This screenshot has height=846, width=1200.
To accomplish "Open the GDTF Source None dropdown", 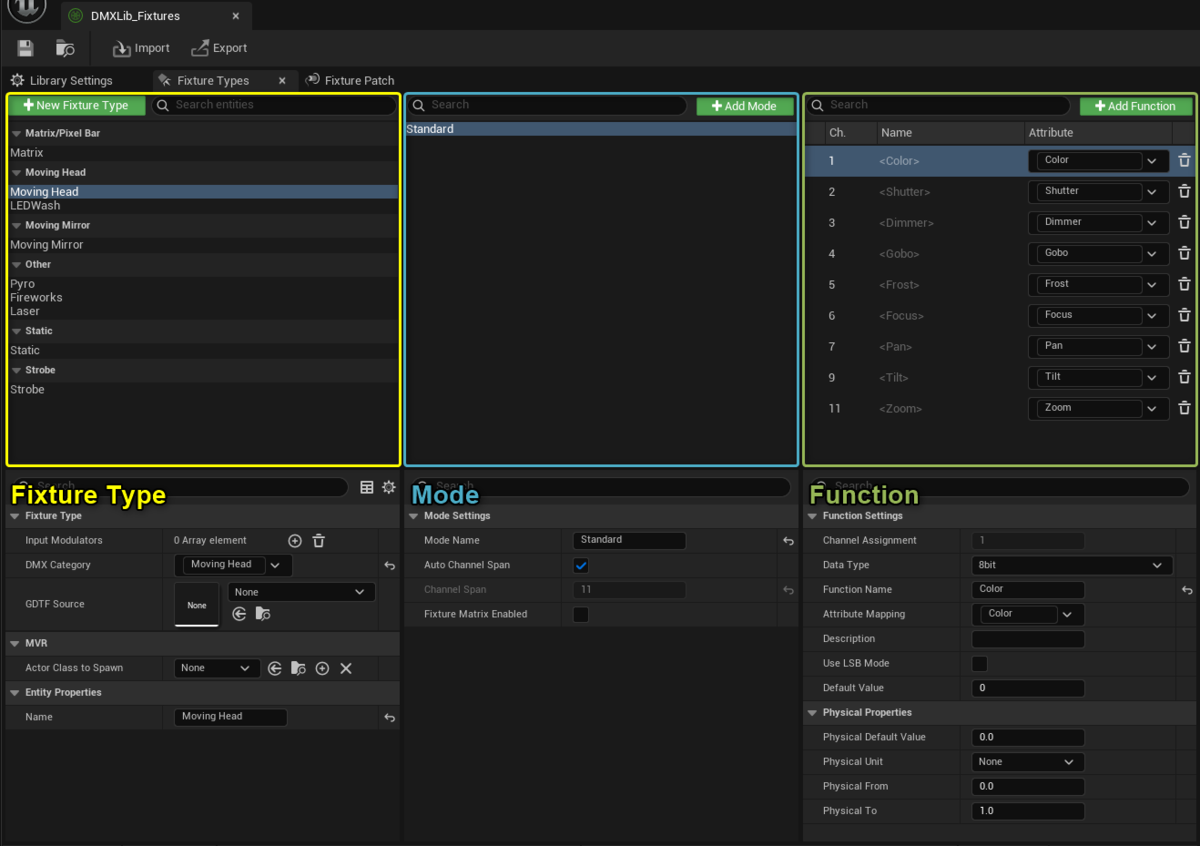I will [x=301, y=592].
